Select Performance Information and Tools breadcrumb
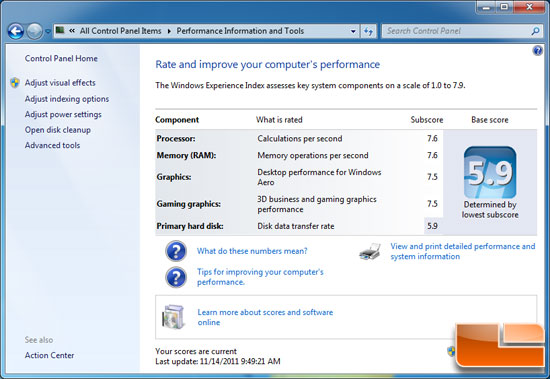Viewport: 550px width, 379px height. pos(240,31)
